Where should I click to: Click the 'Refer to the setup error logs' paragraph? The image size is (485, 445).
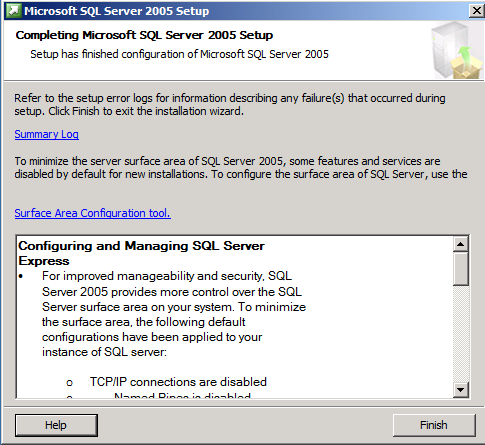coord(230,104)
